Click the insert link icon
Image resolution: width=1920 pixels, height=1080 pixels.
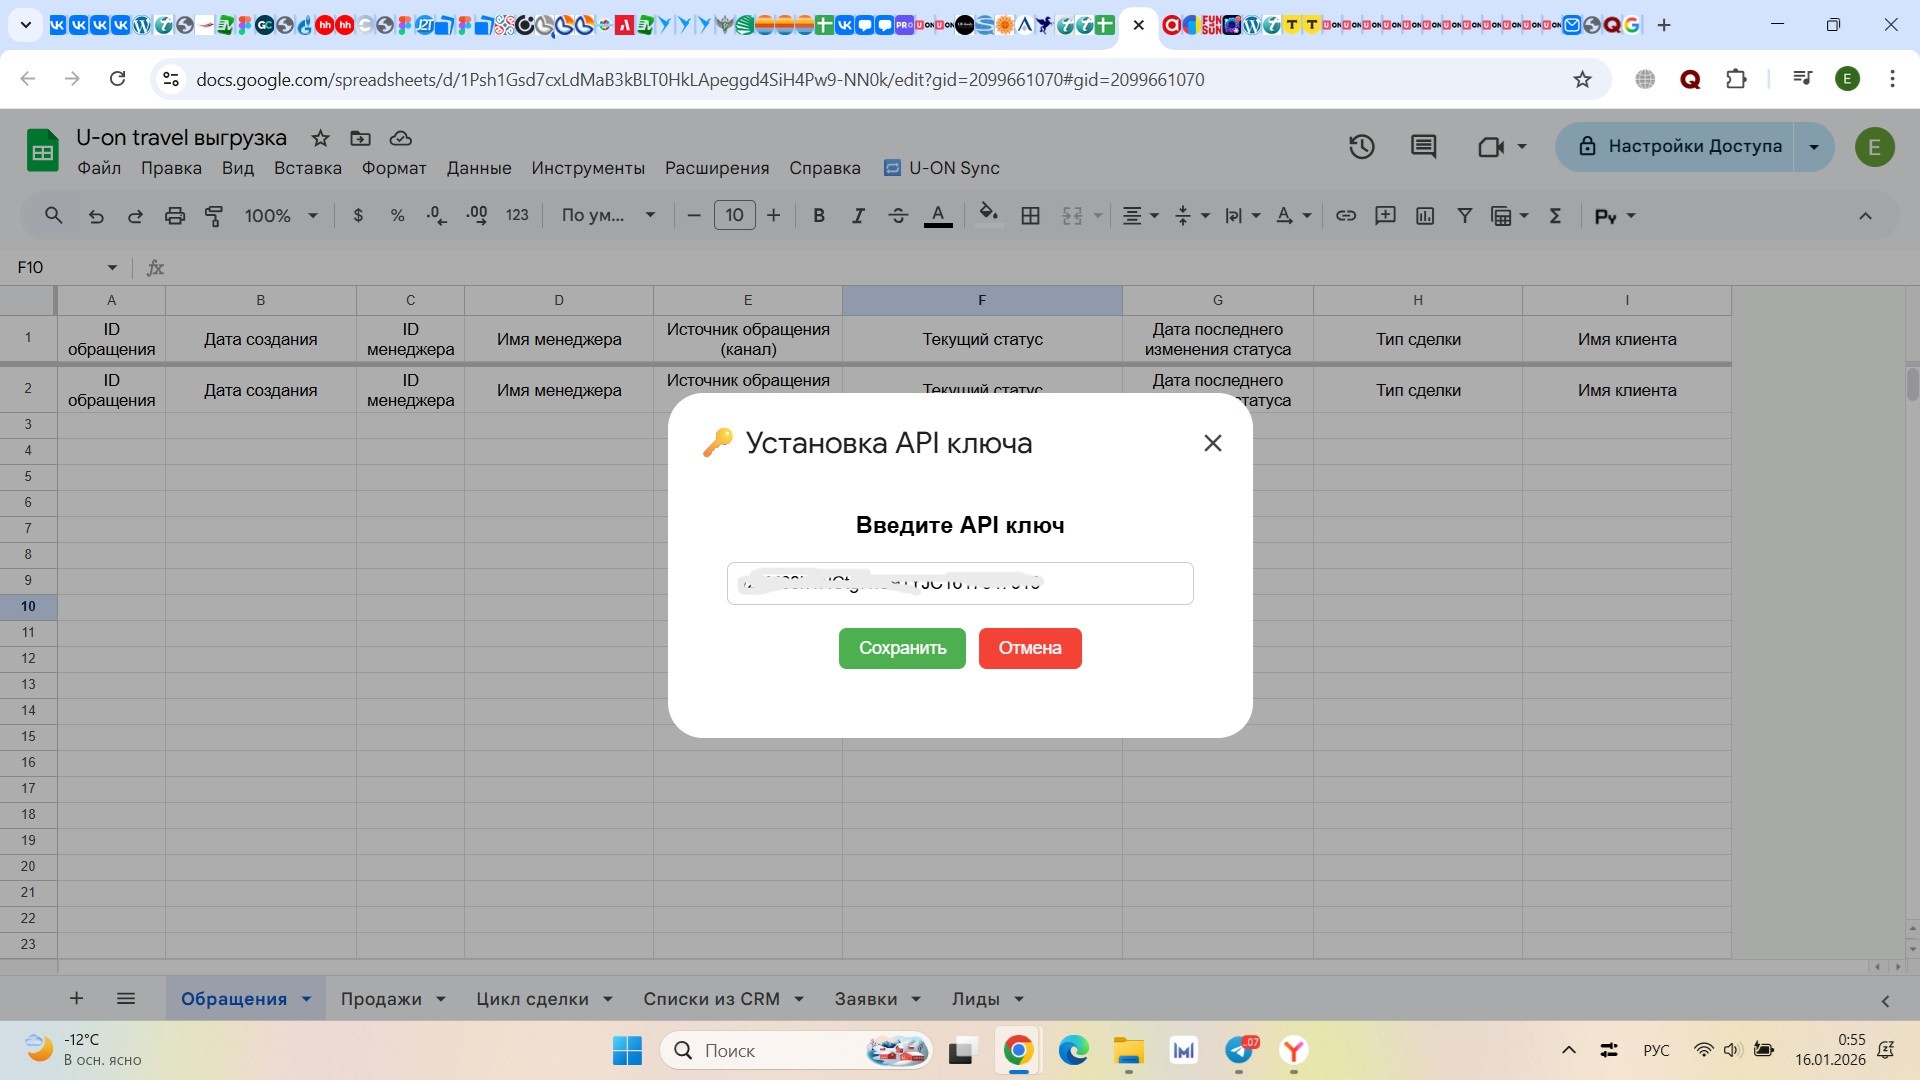[1346, 216]
